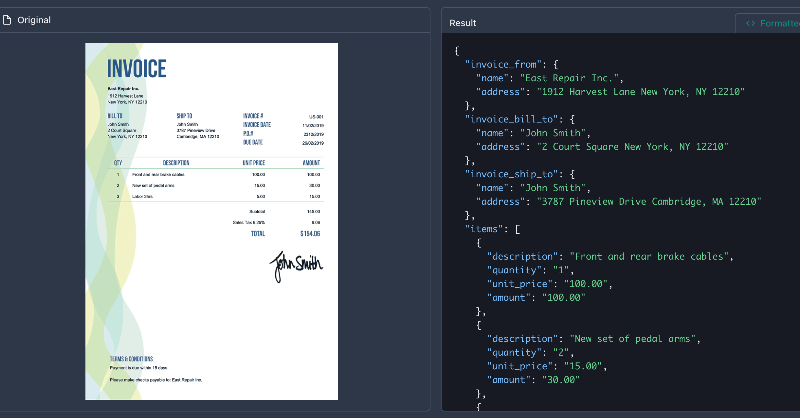Open the invoice document thumbnail
800x418 pixels.
(211, 221)
